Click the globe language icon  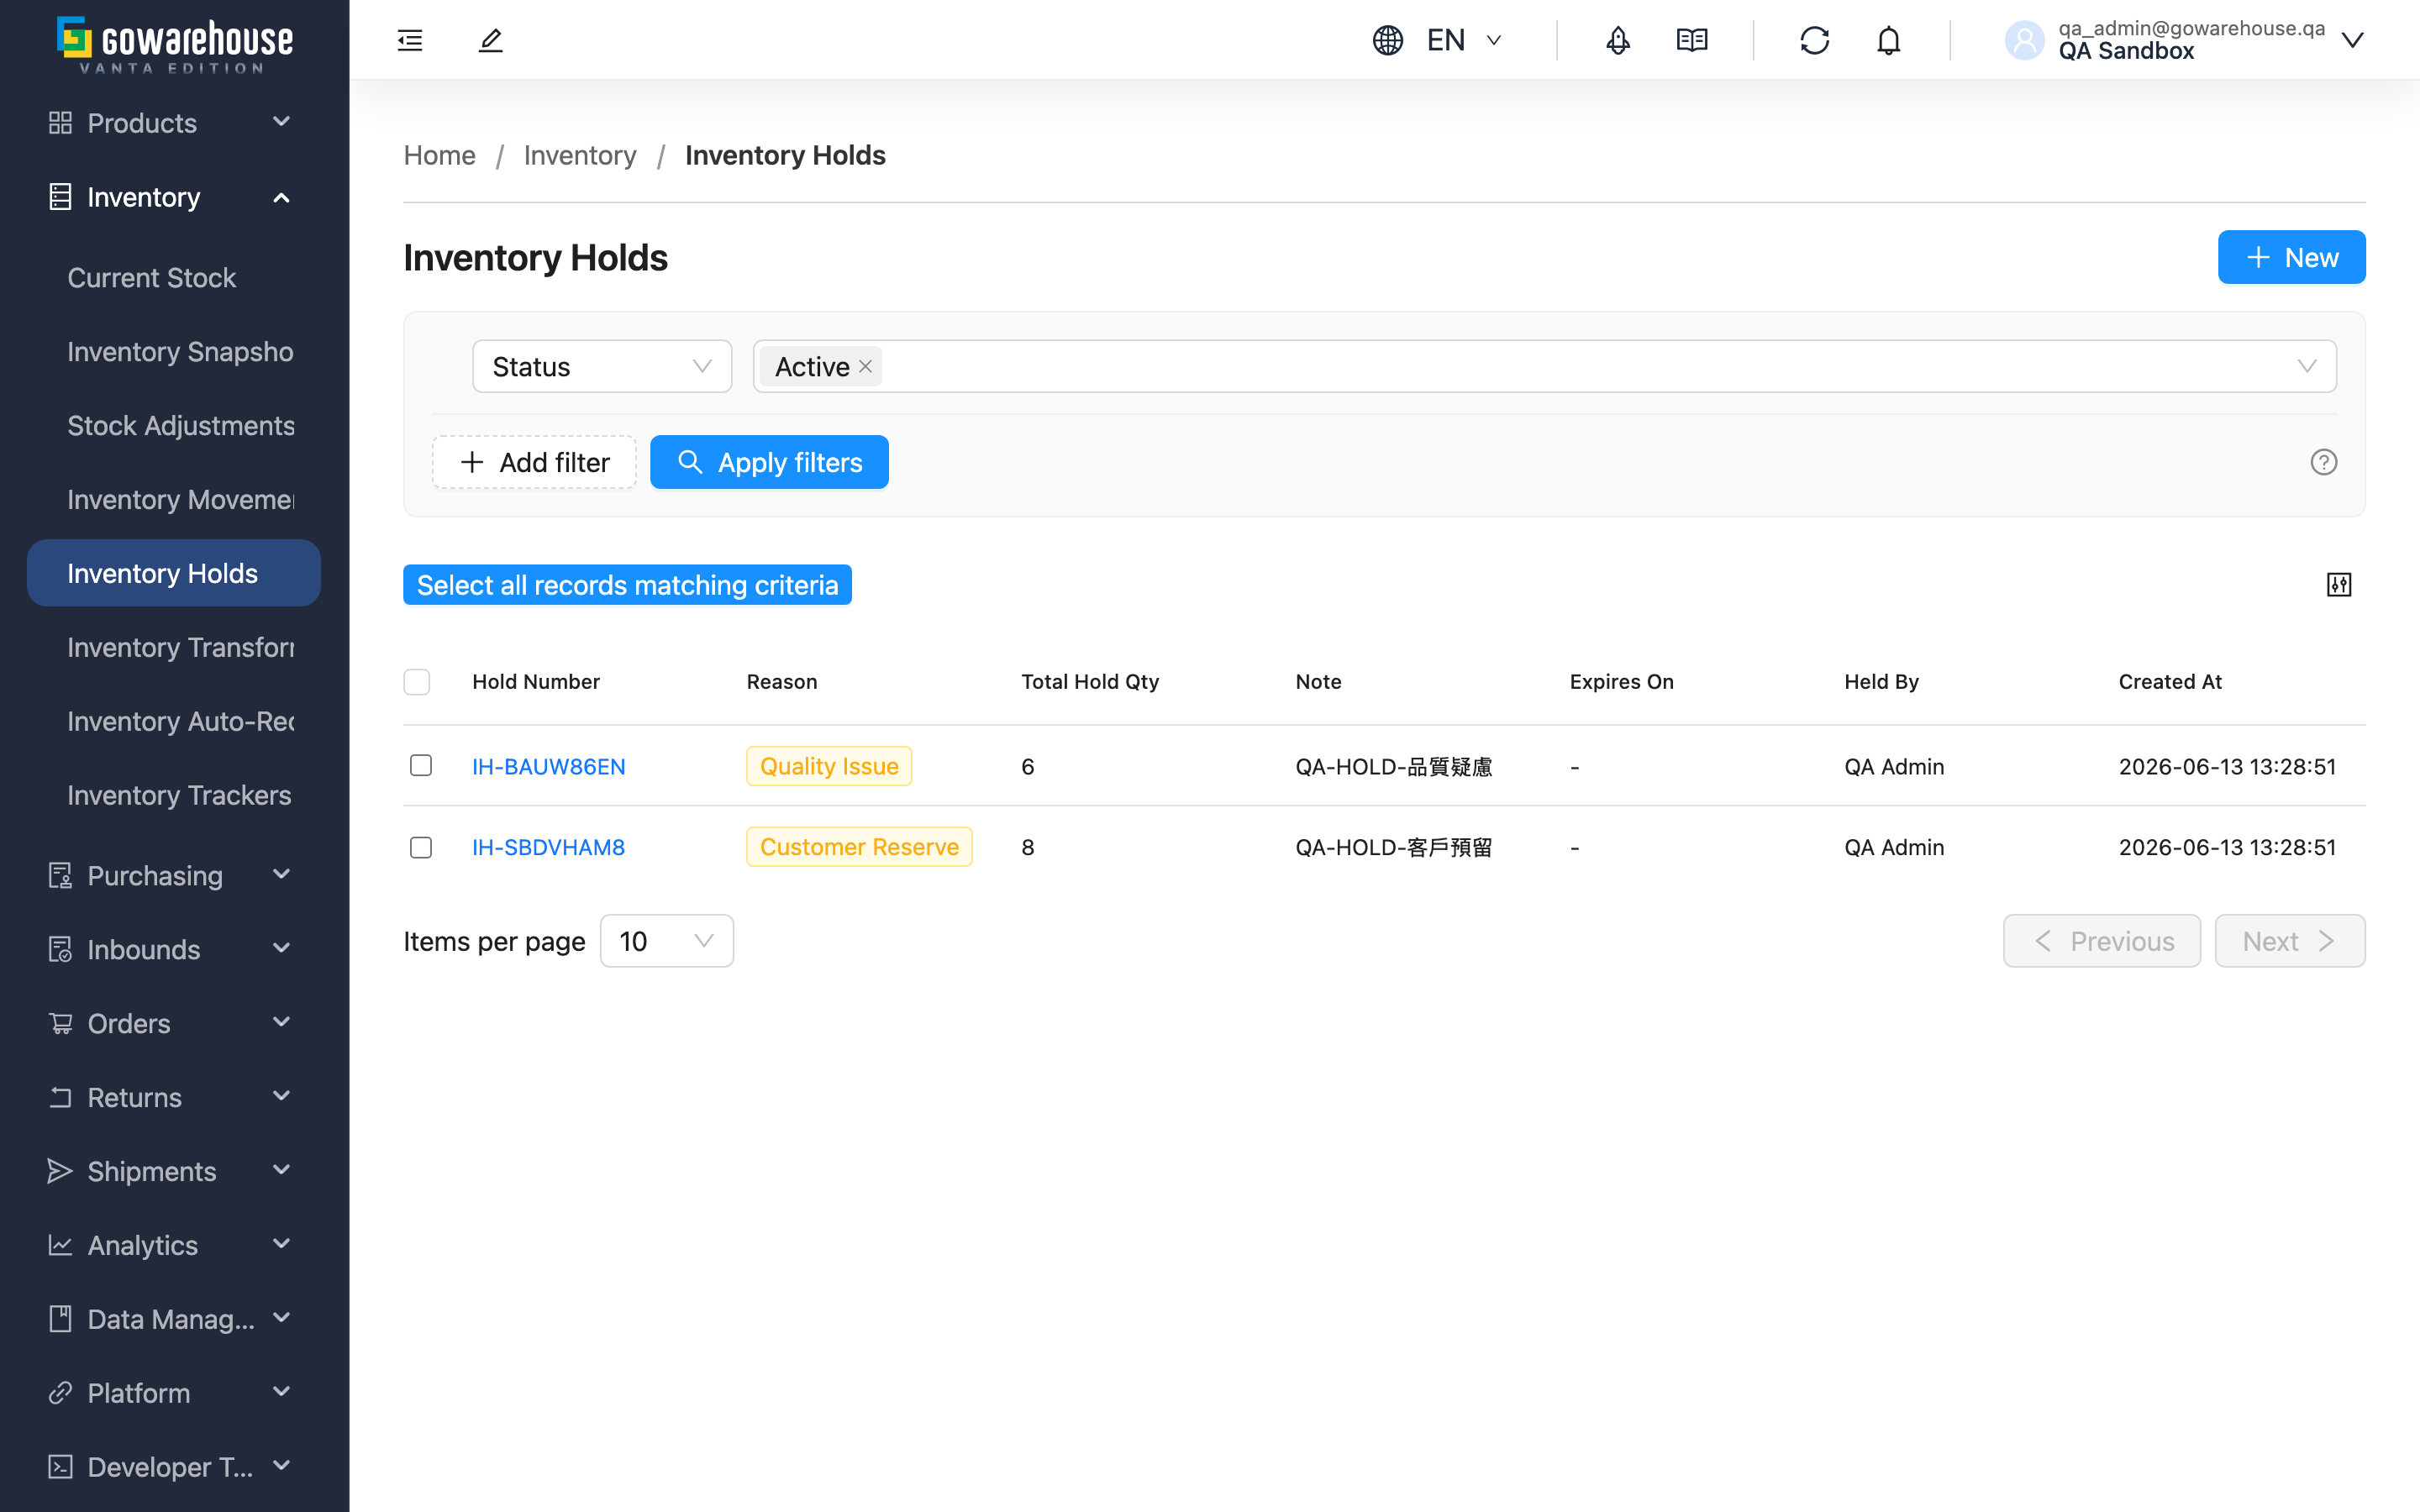click(x=1388, y=40)
